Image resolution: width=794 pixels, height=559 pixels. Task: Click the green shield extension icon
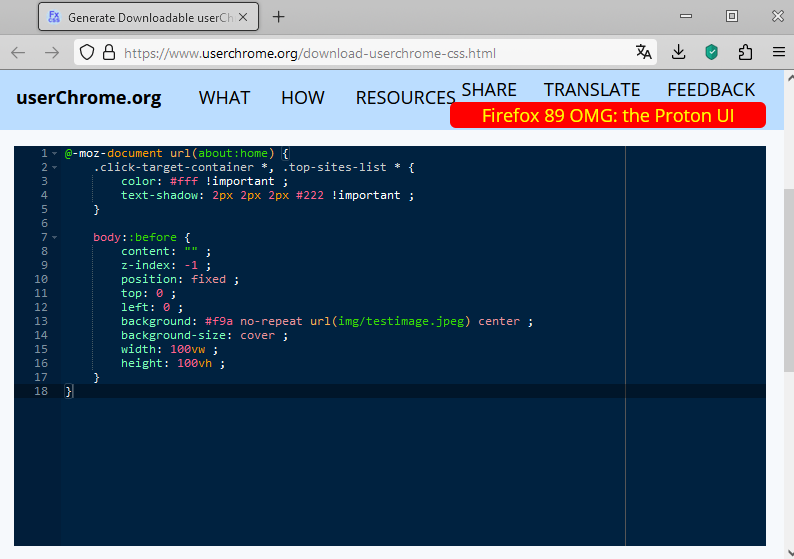click(x=712, y=53)
